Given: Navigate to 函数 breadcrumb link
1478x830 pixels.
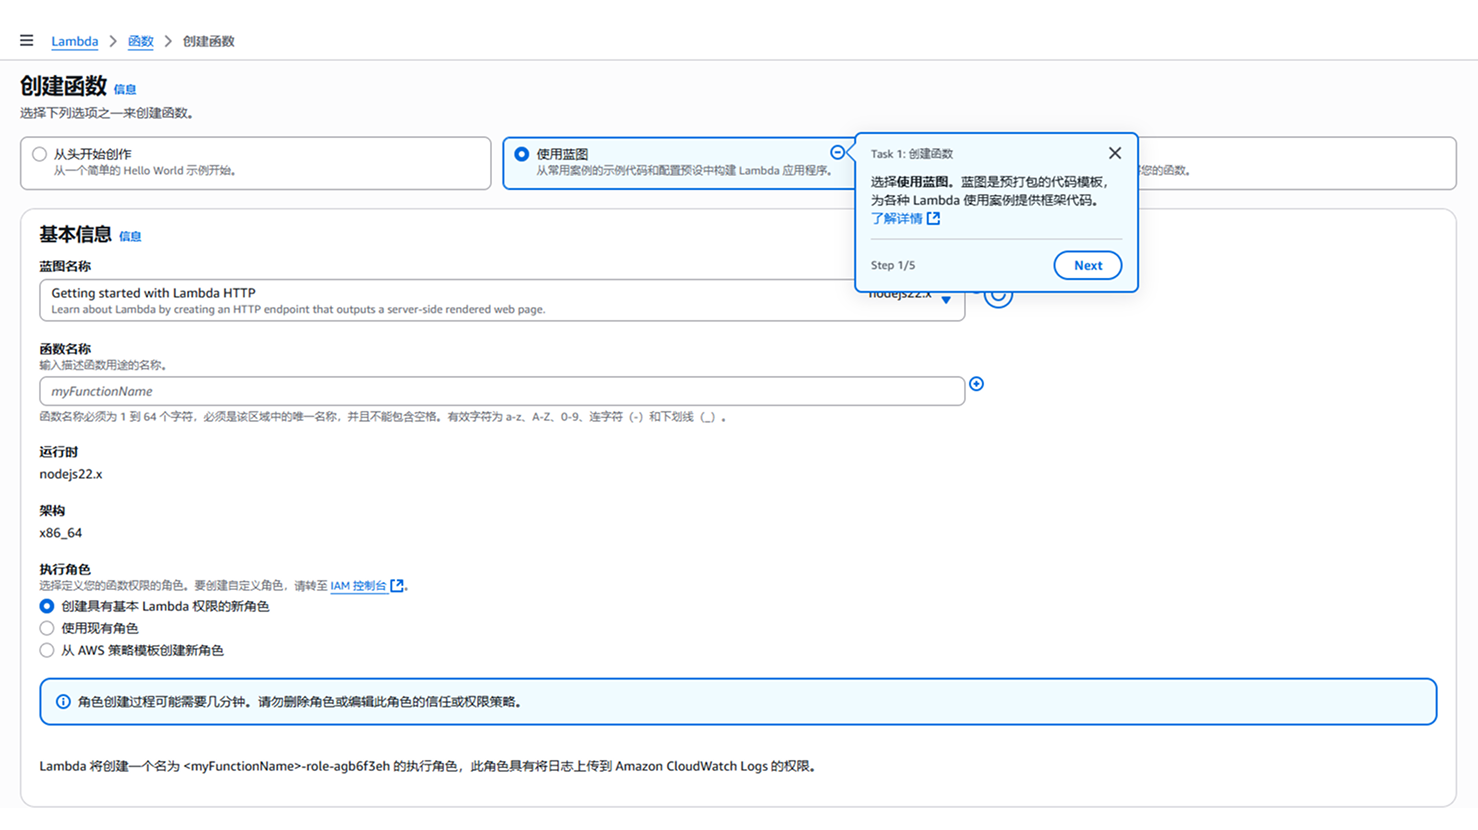Looking at the screenshot, I should [x=141, y=42].
